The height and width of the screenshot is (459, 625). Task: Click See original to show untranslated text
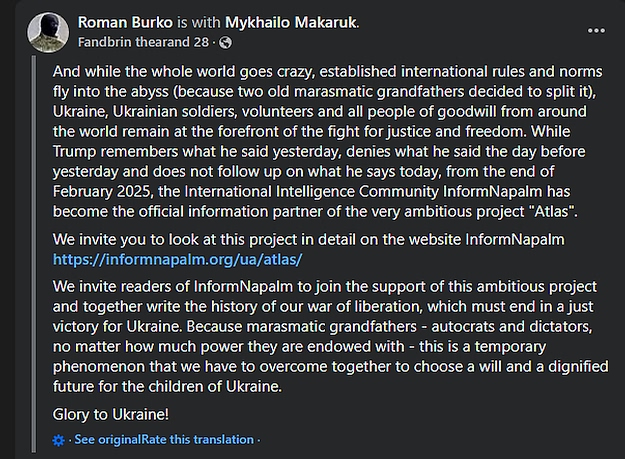coord(108,439)
